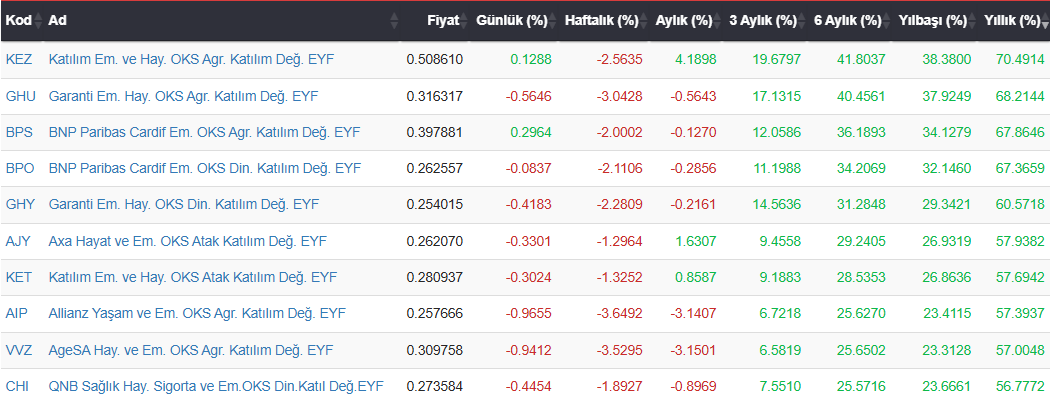
Task: Click CHI yearly value 56.7772
Action: (x=1021, y=386)
